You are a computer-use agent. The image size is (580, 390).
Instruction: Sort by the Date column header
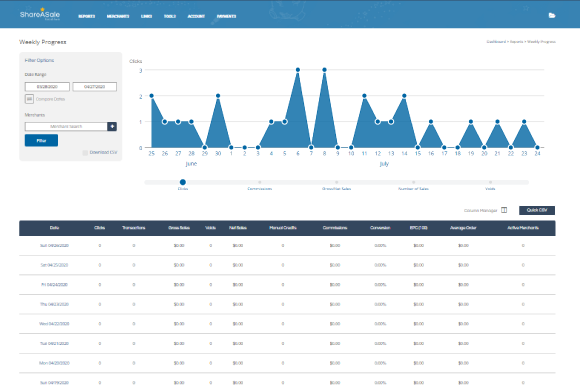pyautogui.click(x=54, y=228)
